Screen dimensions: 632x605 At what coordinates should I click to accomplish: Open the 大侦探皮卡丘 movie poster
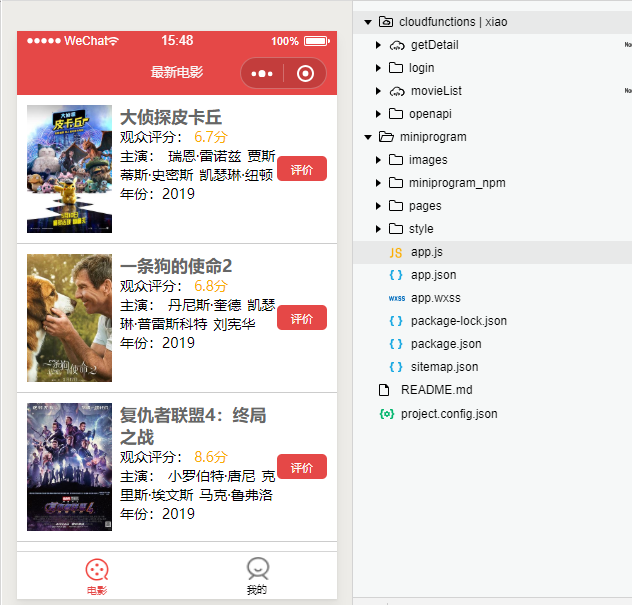69,169
